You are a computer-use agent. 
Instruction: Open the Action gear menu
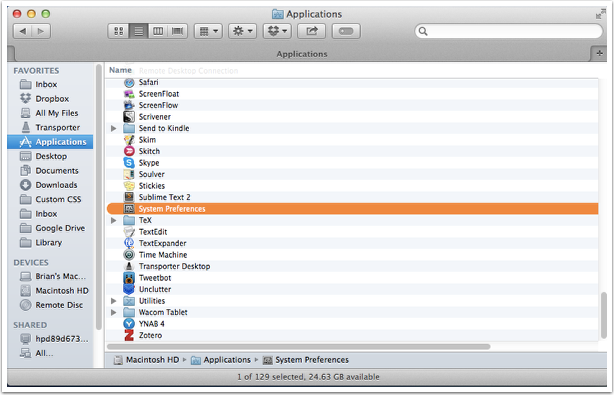click(242, 31)
